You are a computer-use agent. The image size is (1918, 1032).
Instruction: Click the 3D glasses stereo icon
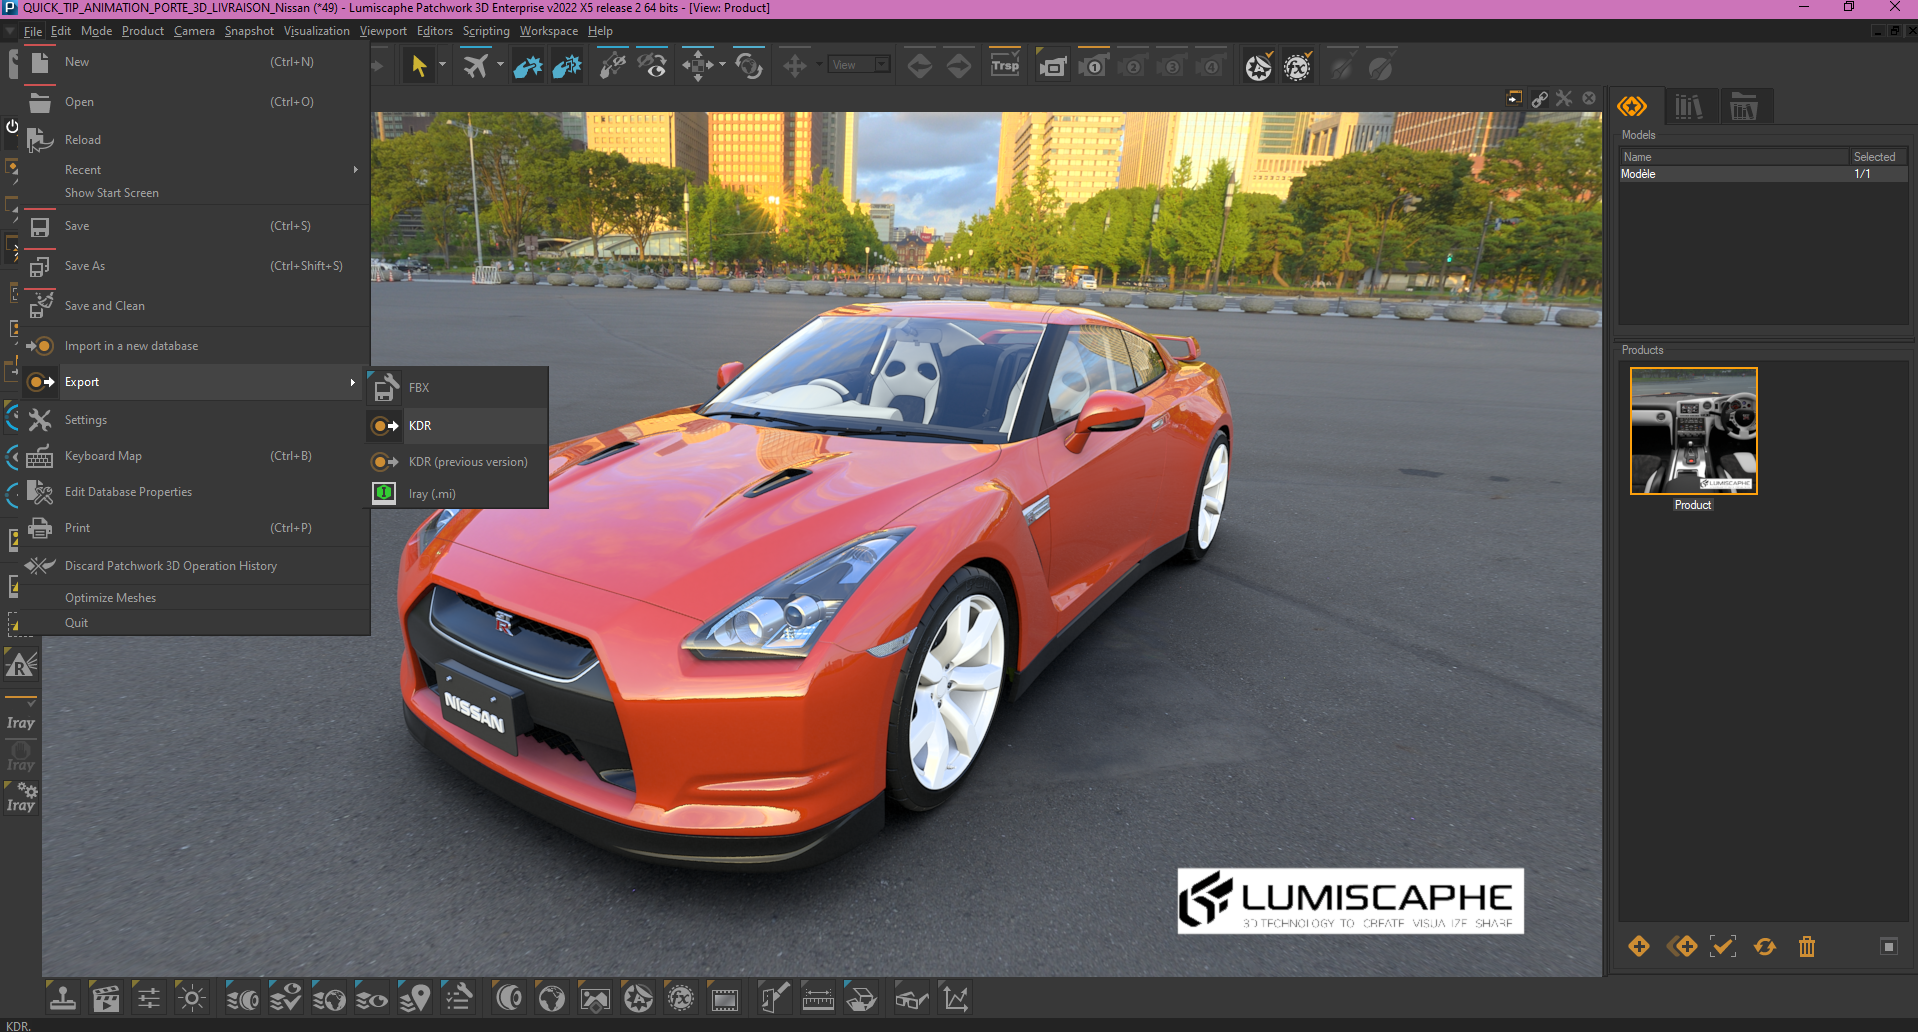(x=911, y=997)
